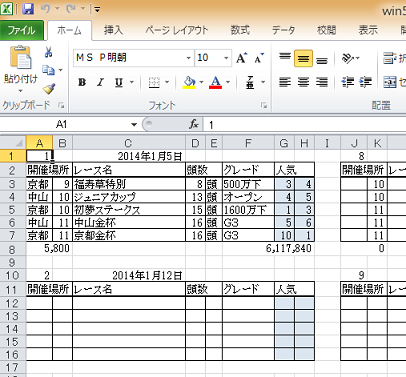Select column C header
Viewport: 406px width, 377px height.
point(129,143)
